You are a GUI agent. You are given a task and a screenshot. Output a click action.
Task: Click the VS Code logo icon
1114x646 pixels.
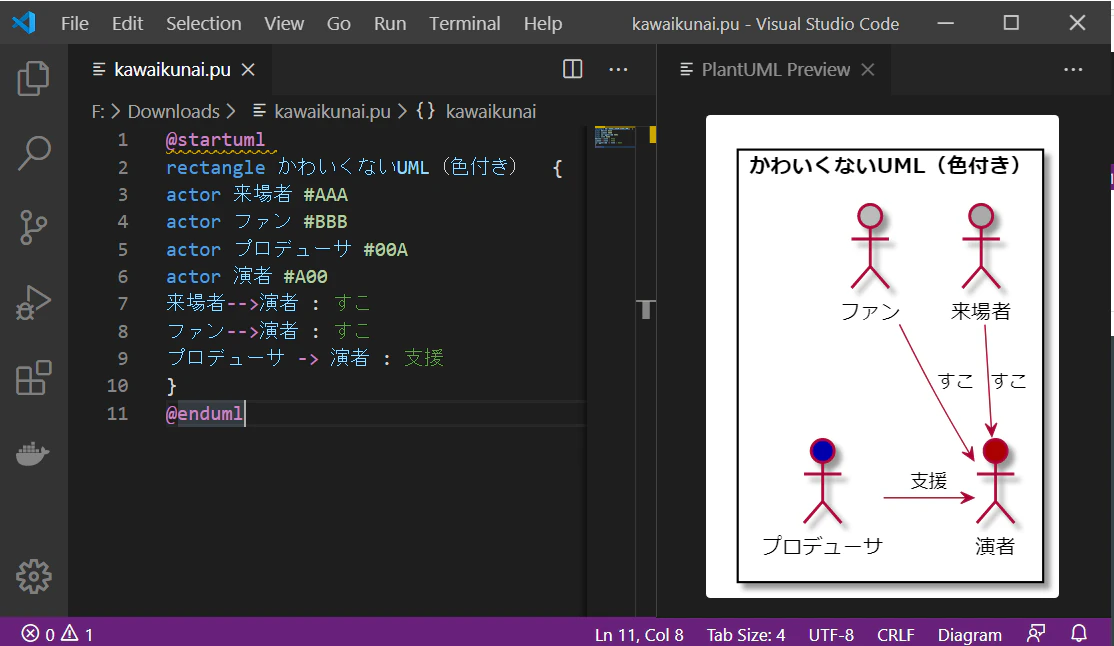24,23
